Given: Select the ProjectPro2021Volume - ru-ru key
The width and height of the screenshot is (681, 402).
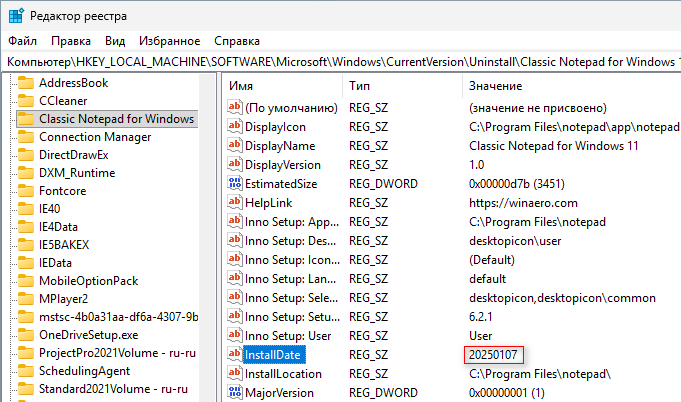Looking at the screenshot, I should (x=117, y=353).
